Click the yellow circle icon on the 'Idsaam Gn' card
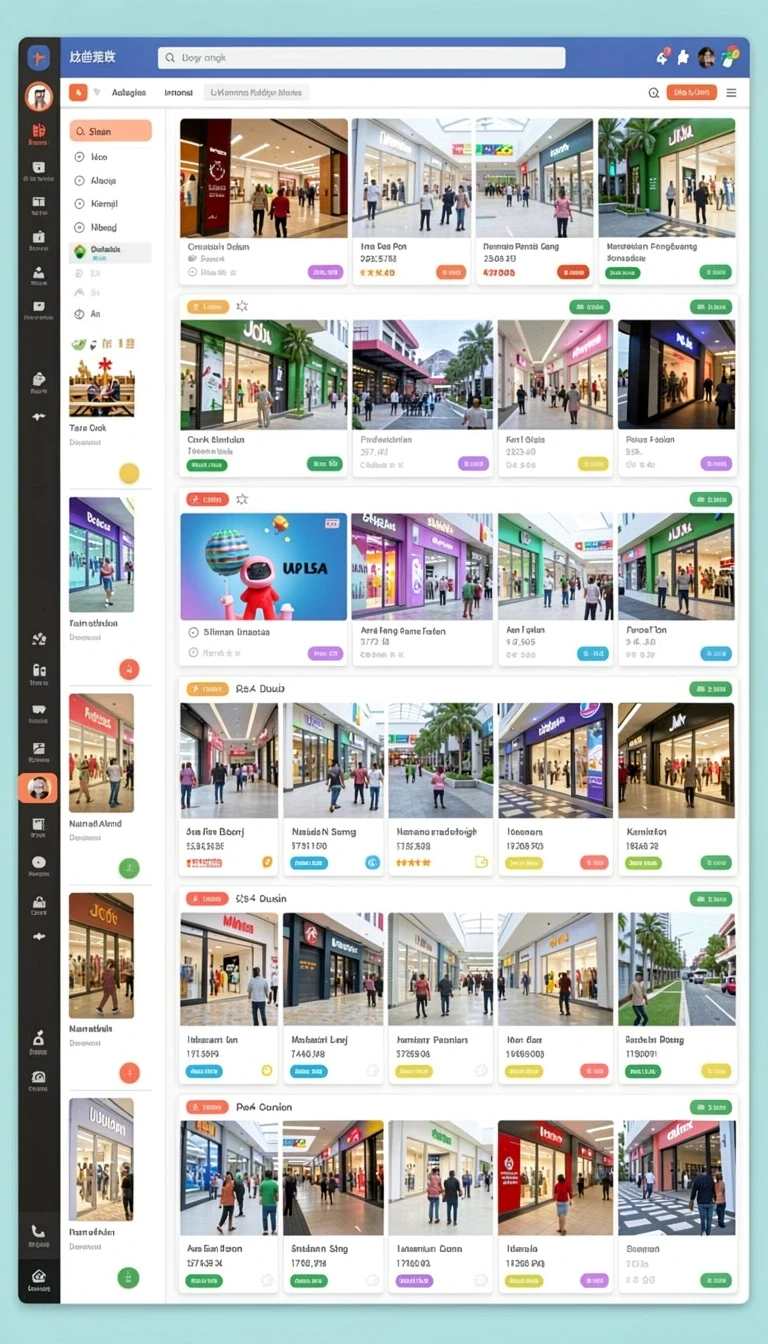Viewport: 768px width, 1344px height. (x=267, y=1070)
